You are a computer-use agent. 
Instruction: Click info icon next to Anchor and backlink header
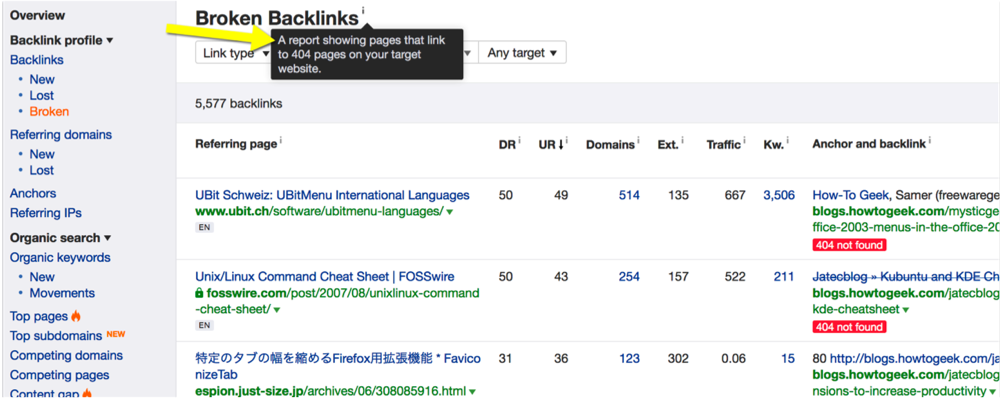tap(930, 140)
